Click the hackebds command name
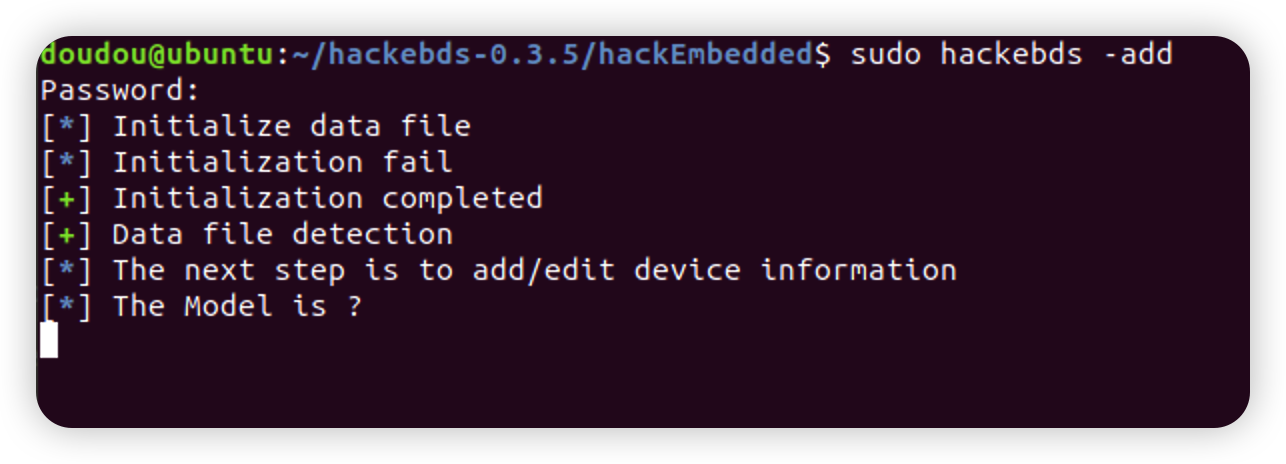 click(1010, 54)
